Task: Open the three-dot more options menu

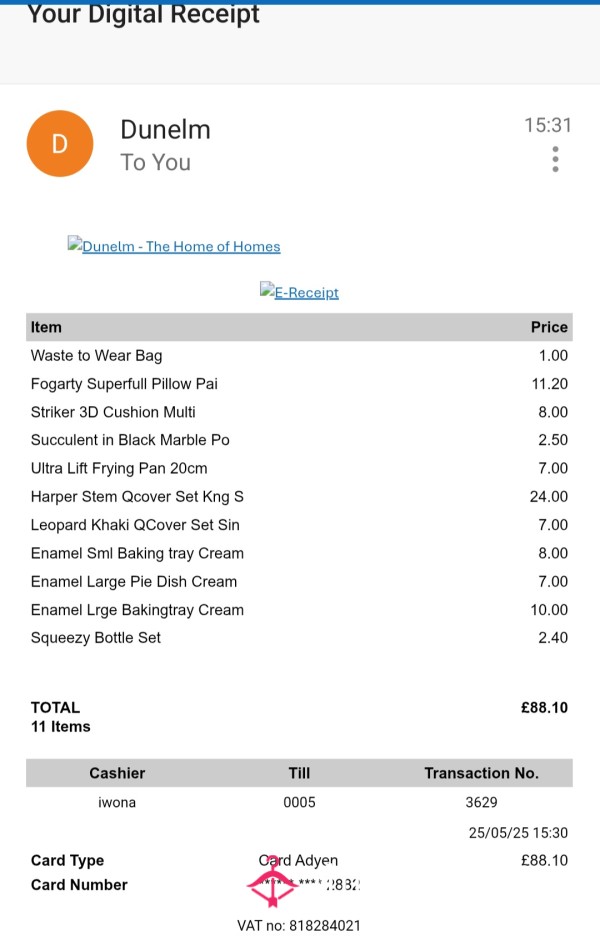Action: tap(555, 159)
